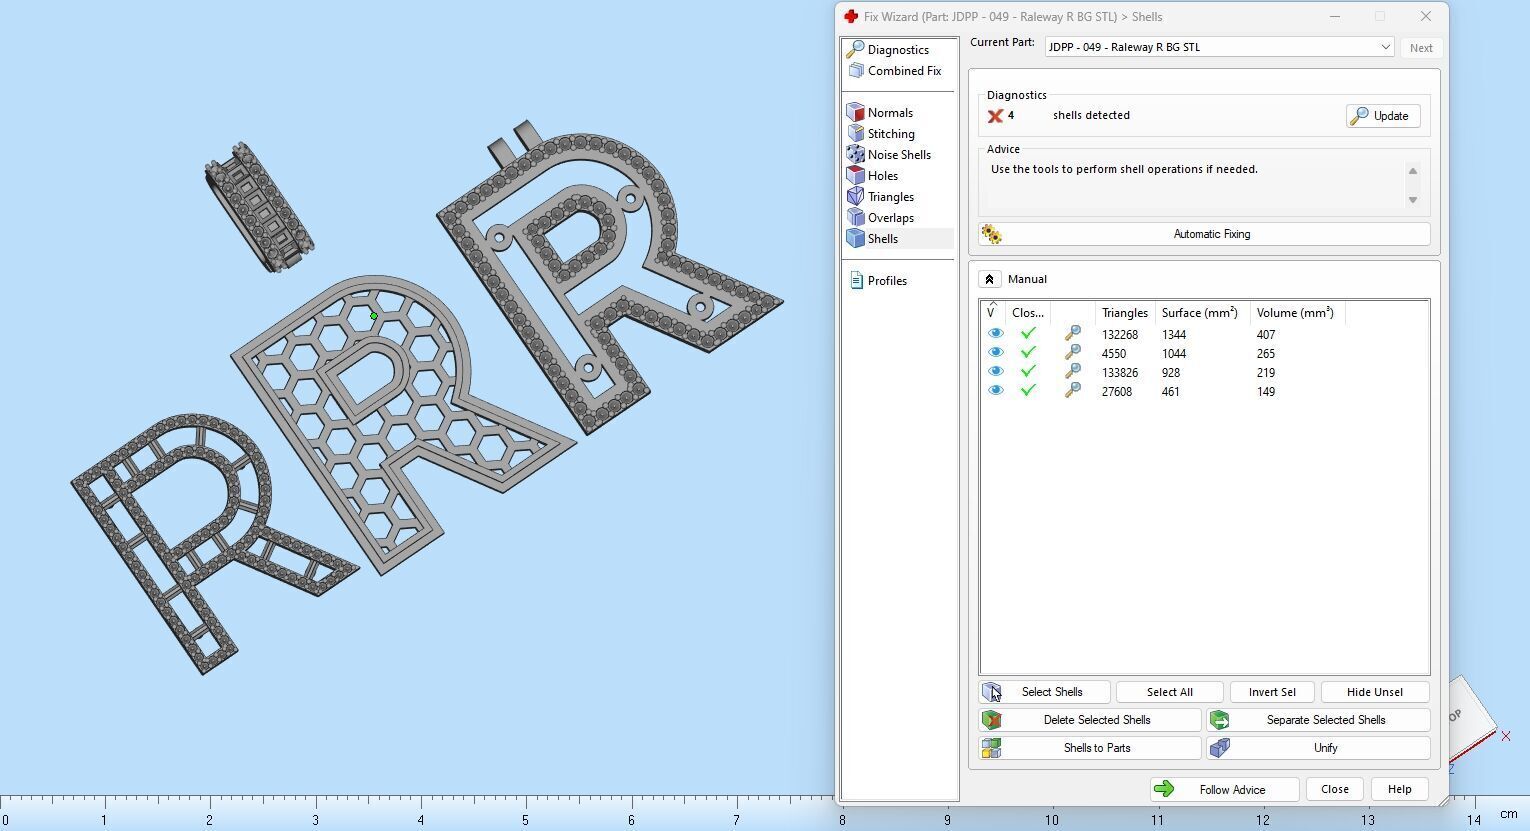This screenshot has width=1530, height=831.
Task: Click the Separate Selected Shells icon
Action: (x=1219, y=720)
